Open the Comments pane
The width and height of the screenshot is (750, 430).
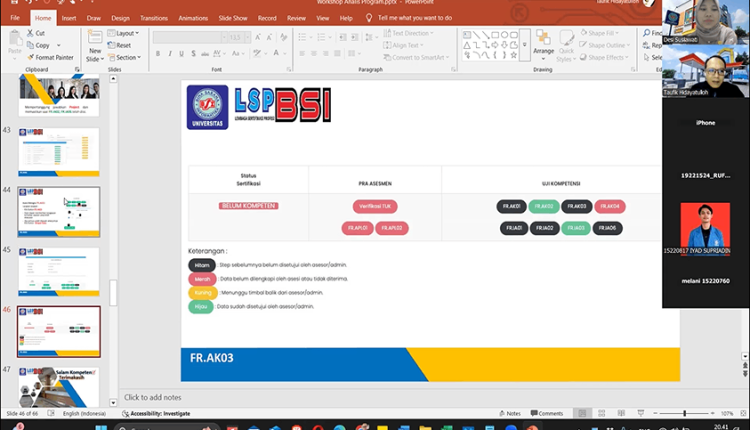[x=547, y=413]
